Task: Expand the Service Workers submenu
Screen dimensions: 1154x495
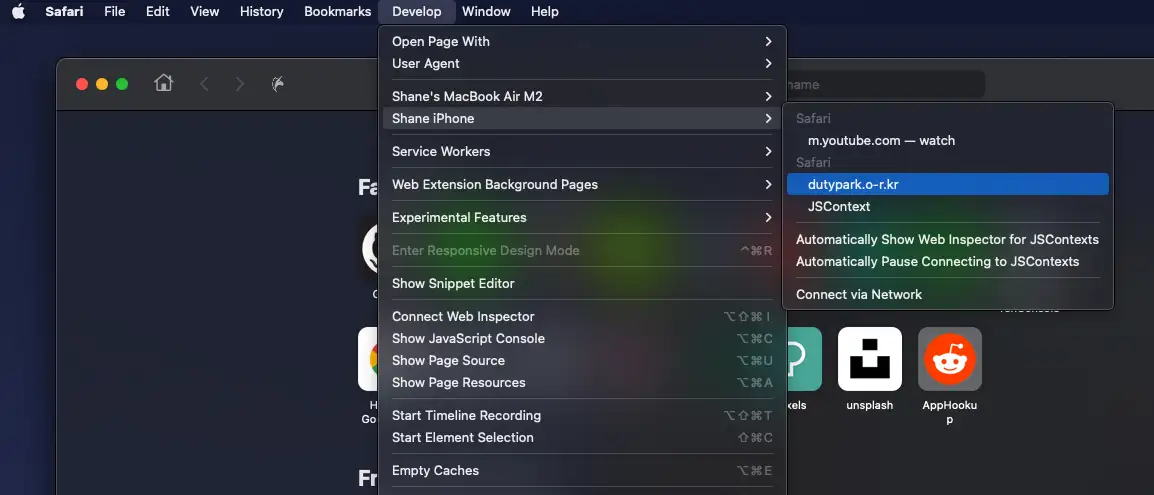Action: click(581, 152)
